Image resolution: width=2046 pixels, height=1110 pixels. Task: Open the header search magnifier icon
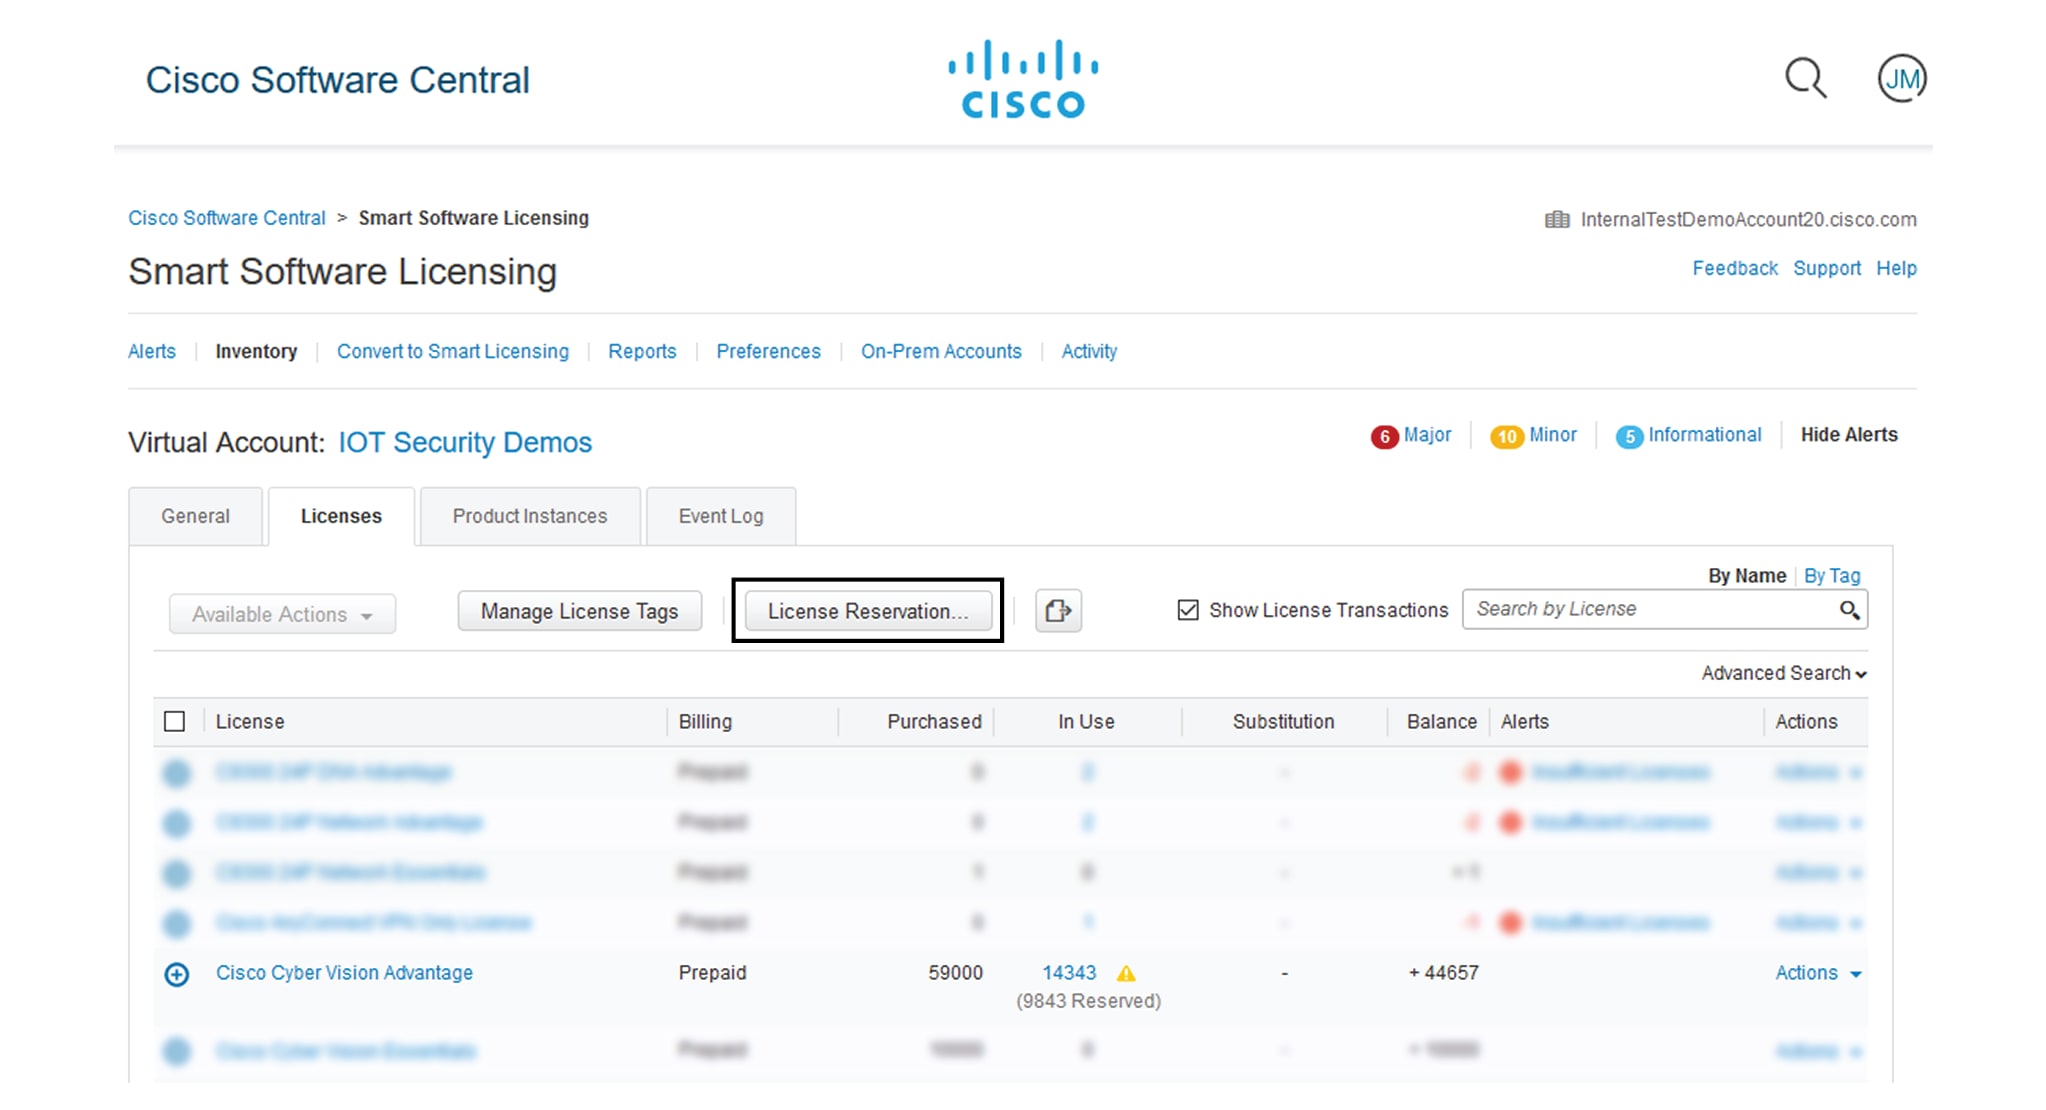click(x=1806, y=78)
